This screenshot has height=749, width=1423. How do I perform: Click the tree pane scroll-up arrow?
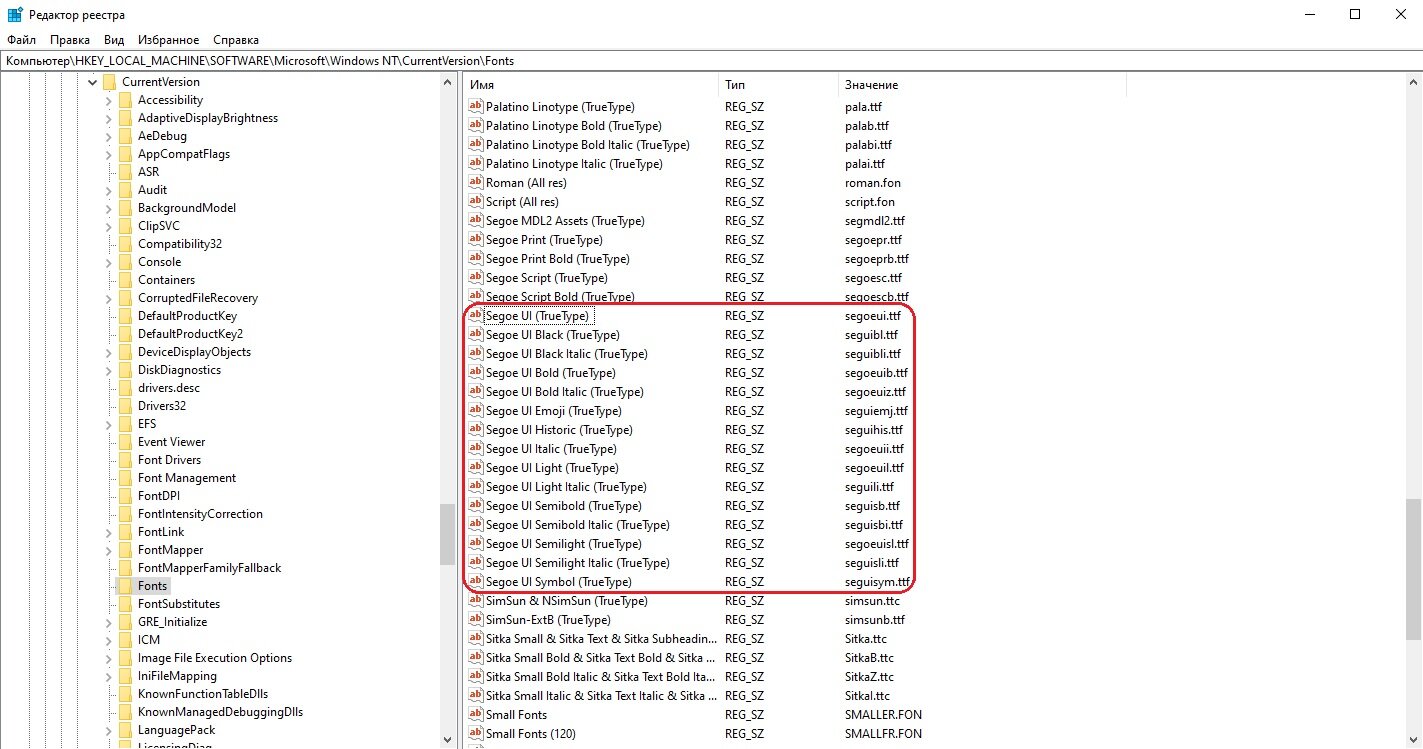click(448, 84)
